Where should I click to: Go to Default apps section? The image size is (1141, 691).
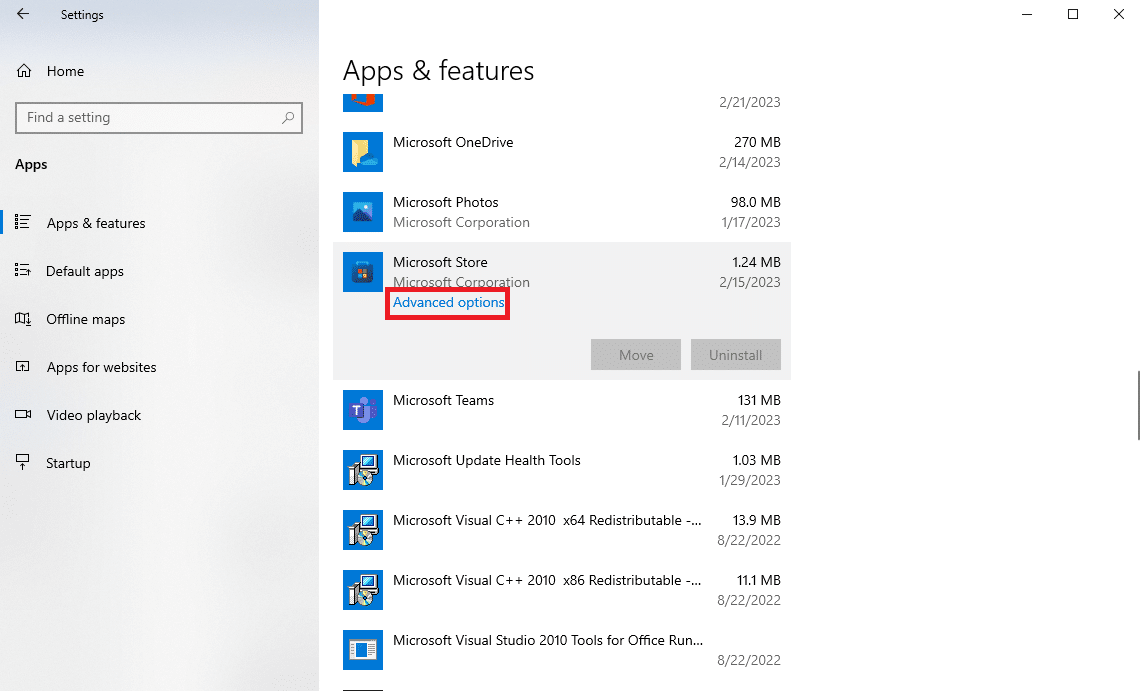click(84, 271)
